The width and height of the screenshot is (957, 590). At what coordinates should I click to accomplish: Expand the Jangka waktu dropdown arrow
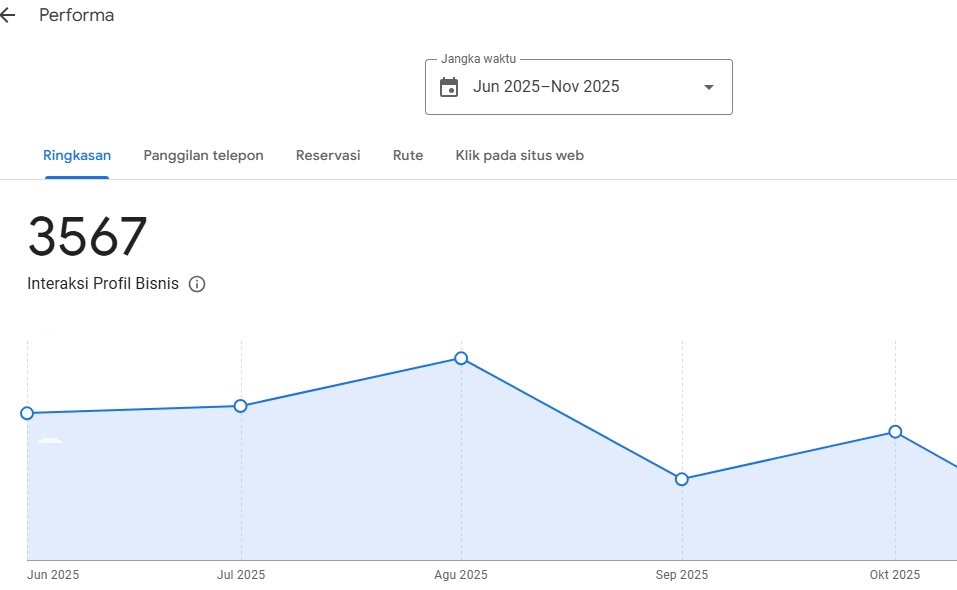pyautogui.click(x=709, y=87)
